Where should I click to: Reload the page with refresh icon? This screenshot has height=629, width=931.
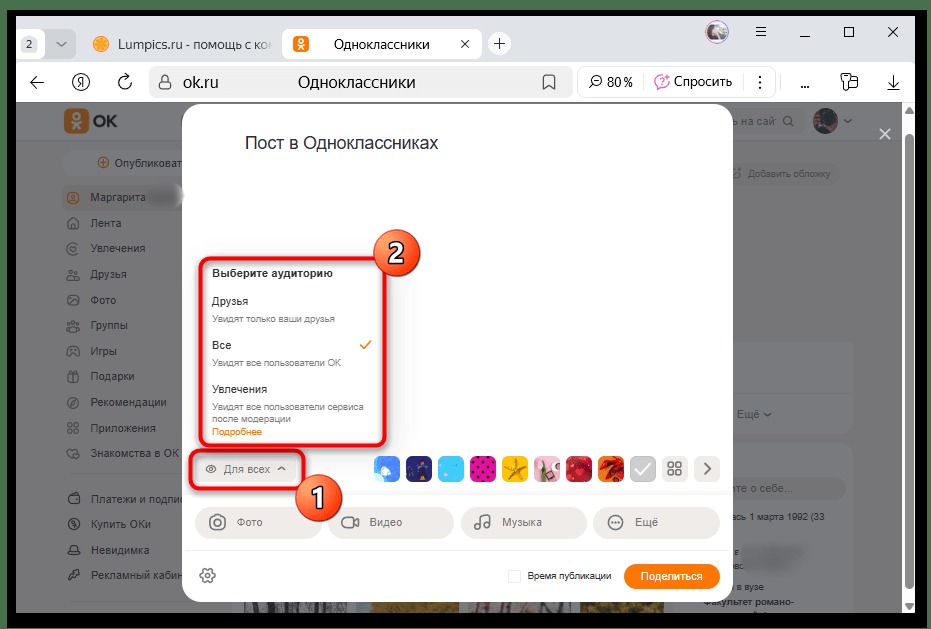(x=125, y=82)
